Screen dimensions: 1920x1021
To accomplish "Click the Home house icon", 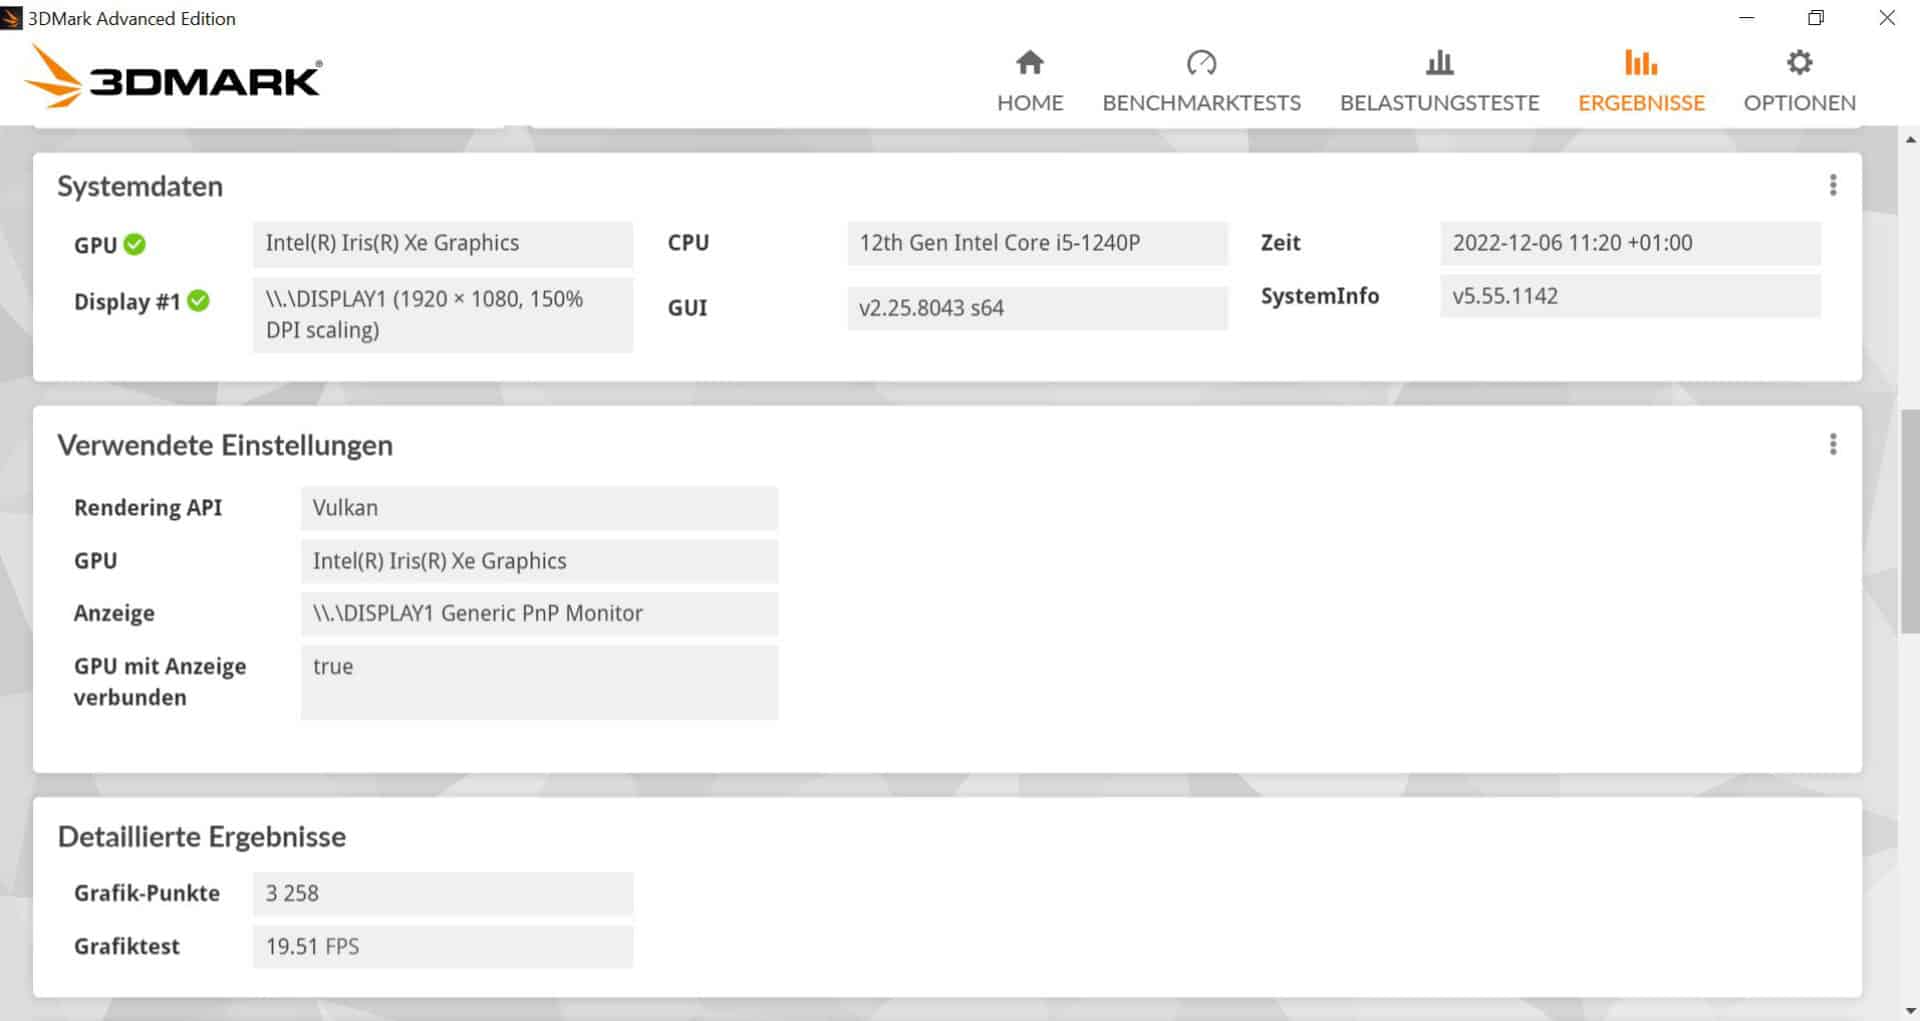I will [x=1029, y=63].
